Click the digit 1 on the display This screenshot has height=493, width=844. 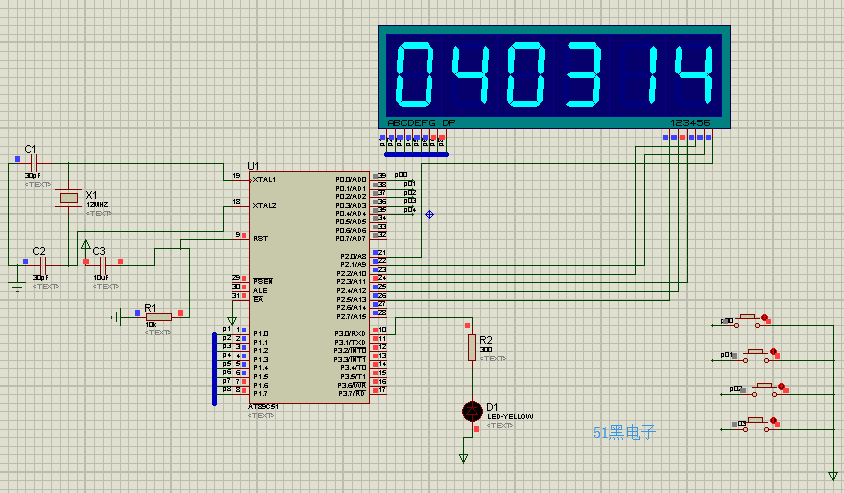pos(652,75)
